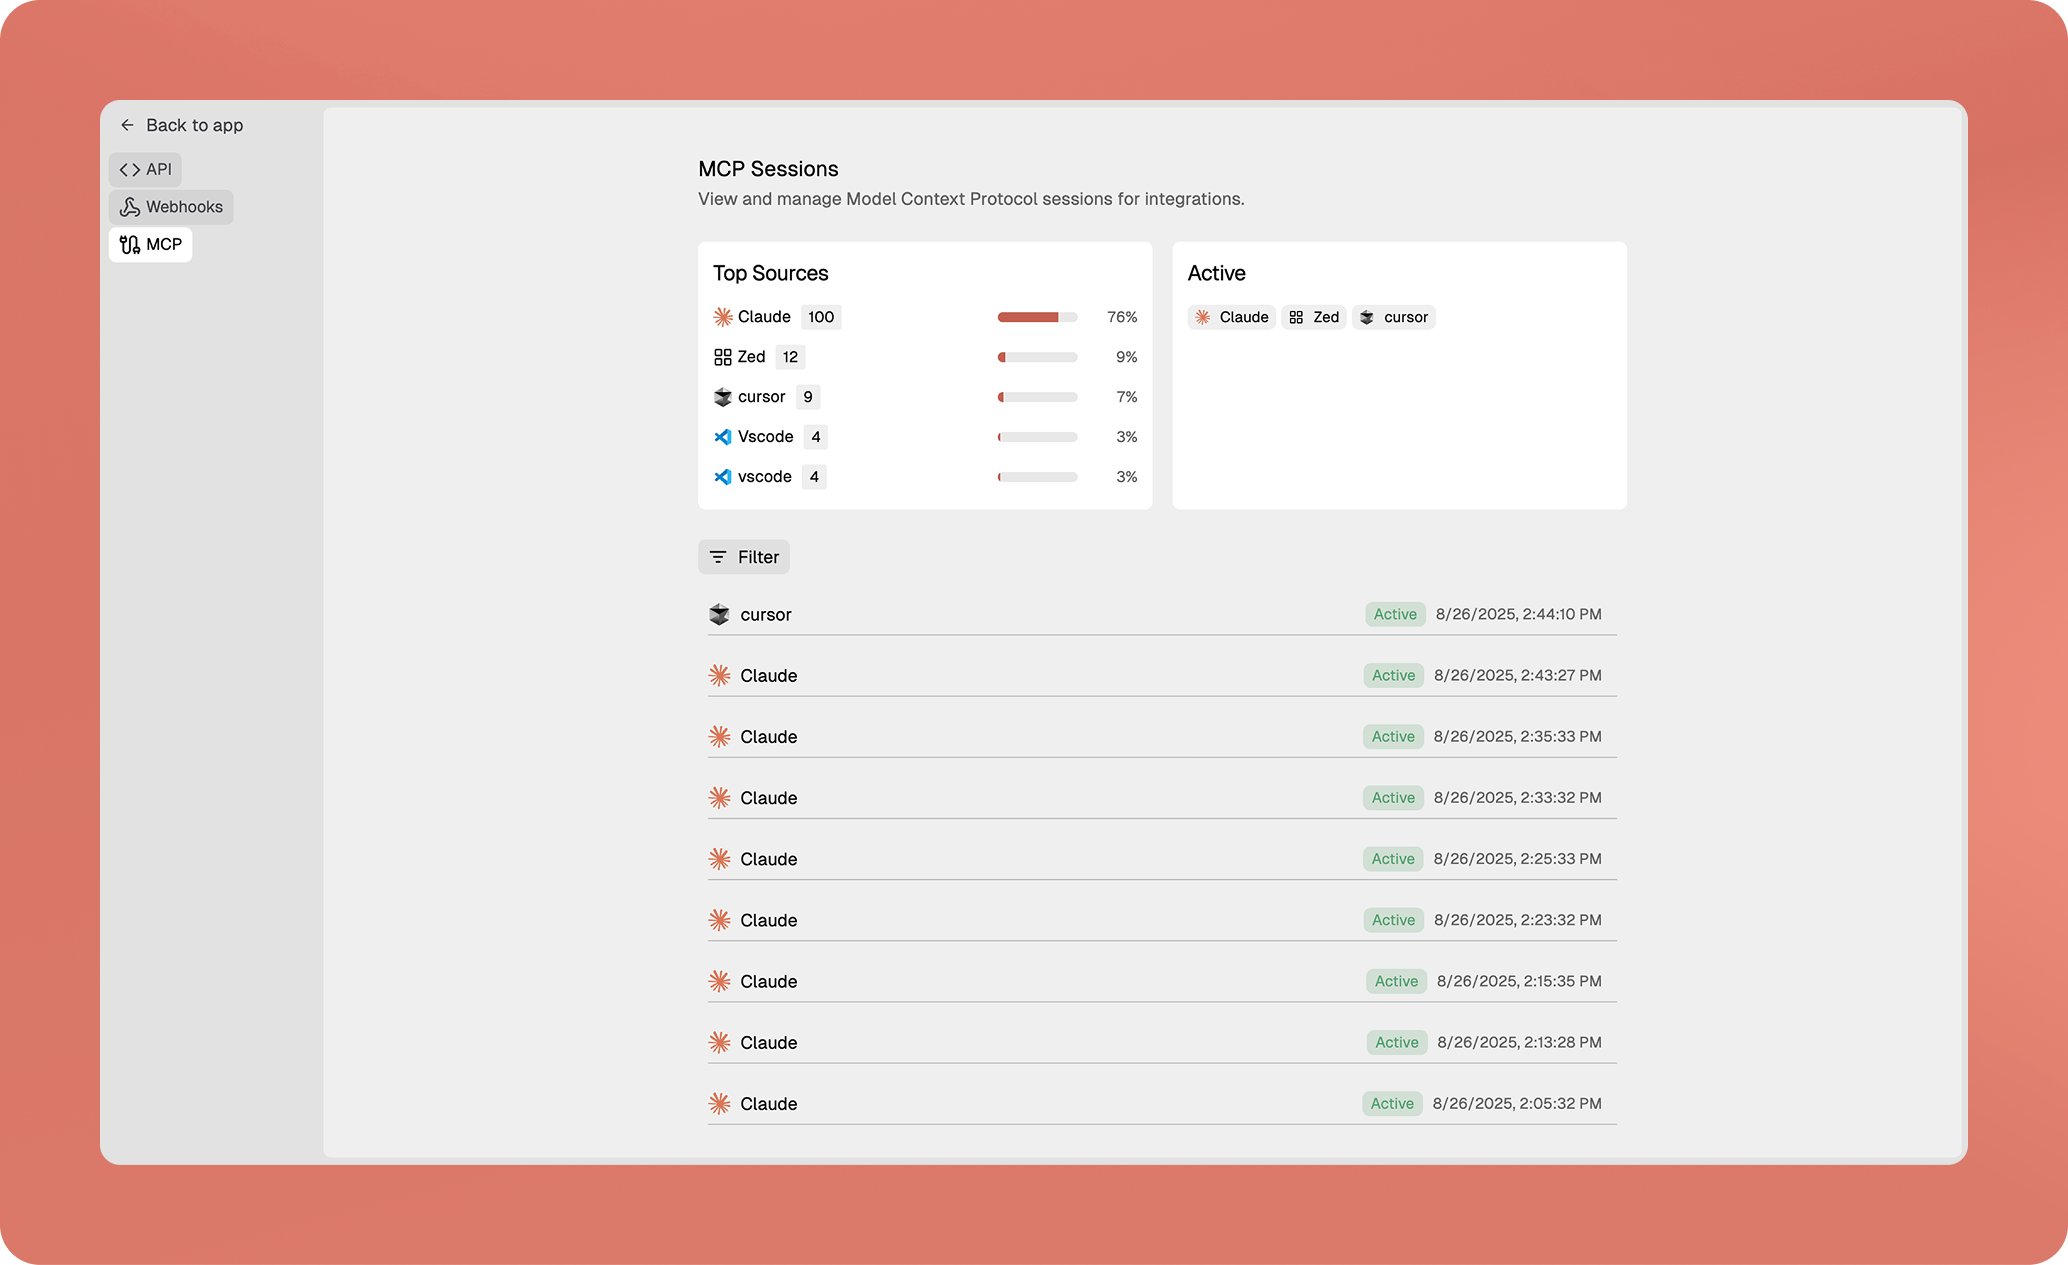Click the cursor icon in Top Sources
Screen dimensions: 2068x1265
pos(723,397)
